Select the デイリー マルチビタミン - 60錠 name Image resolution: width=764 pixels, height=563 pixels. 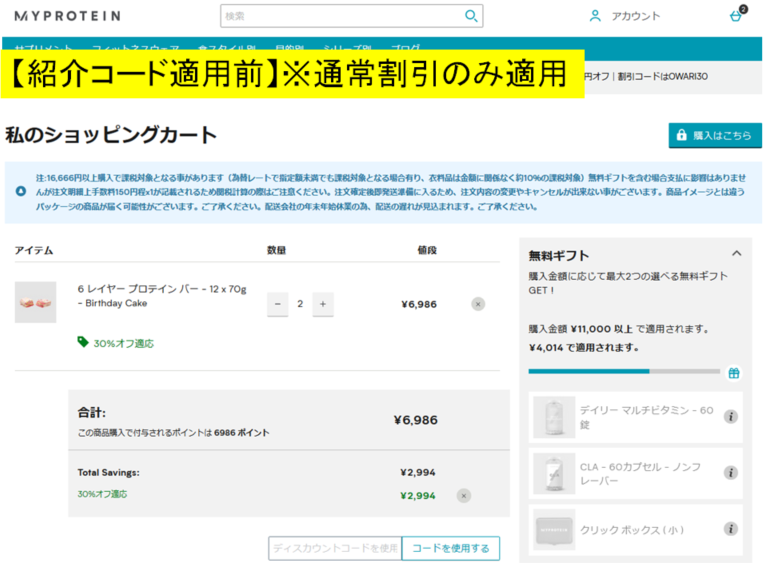647,417
